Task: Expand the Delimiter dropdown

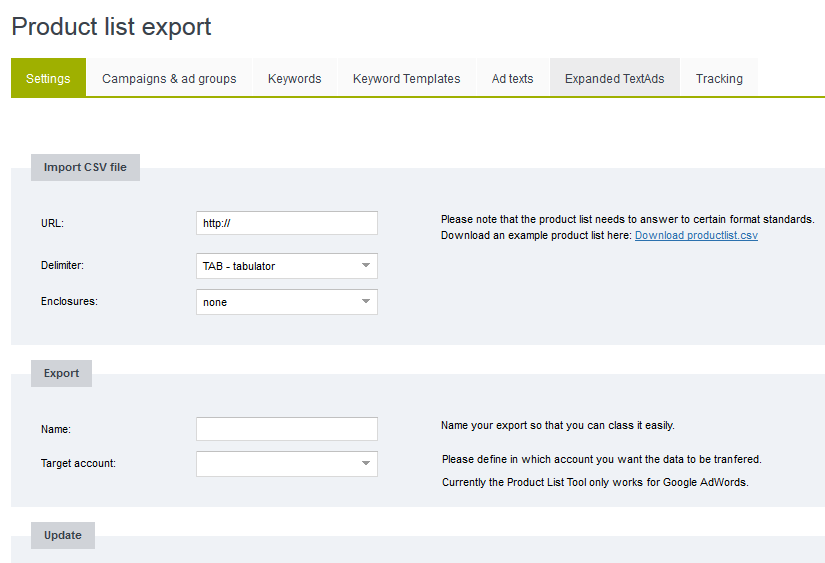Action: pos(286,266)
